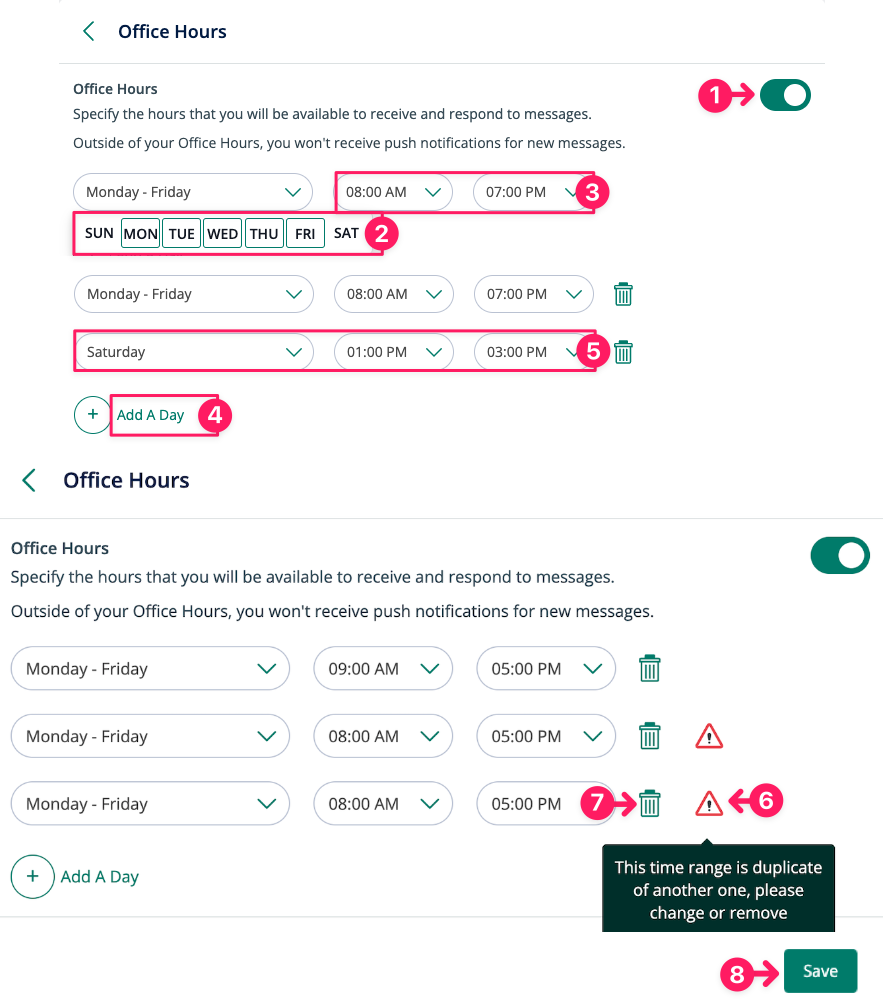Click the circled plus icon above the lower Office Hours header
Image resolution: width=883 pixels, height=1002 pixels.
point(92,414)
